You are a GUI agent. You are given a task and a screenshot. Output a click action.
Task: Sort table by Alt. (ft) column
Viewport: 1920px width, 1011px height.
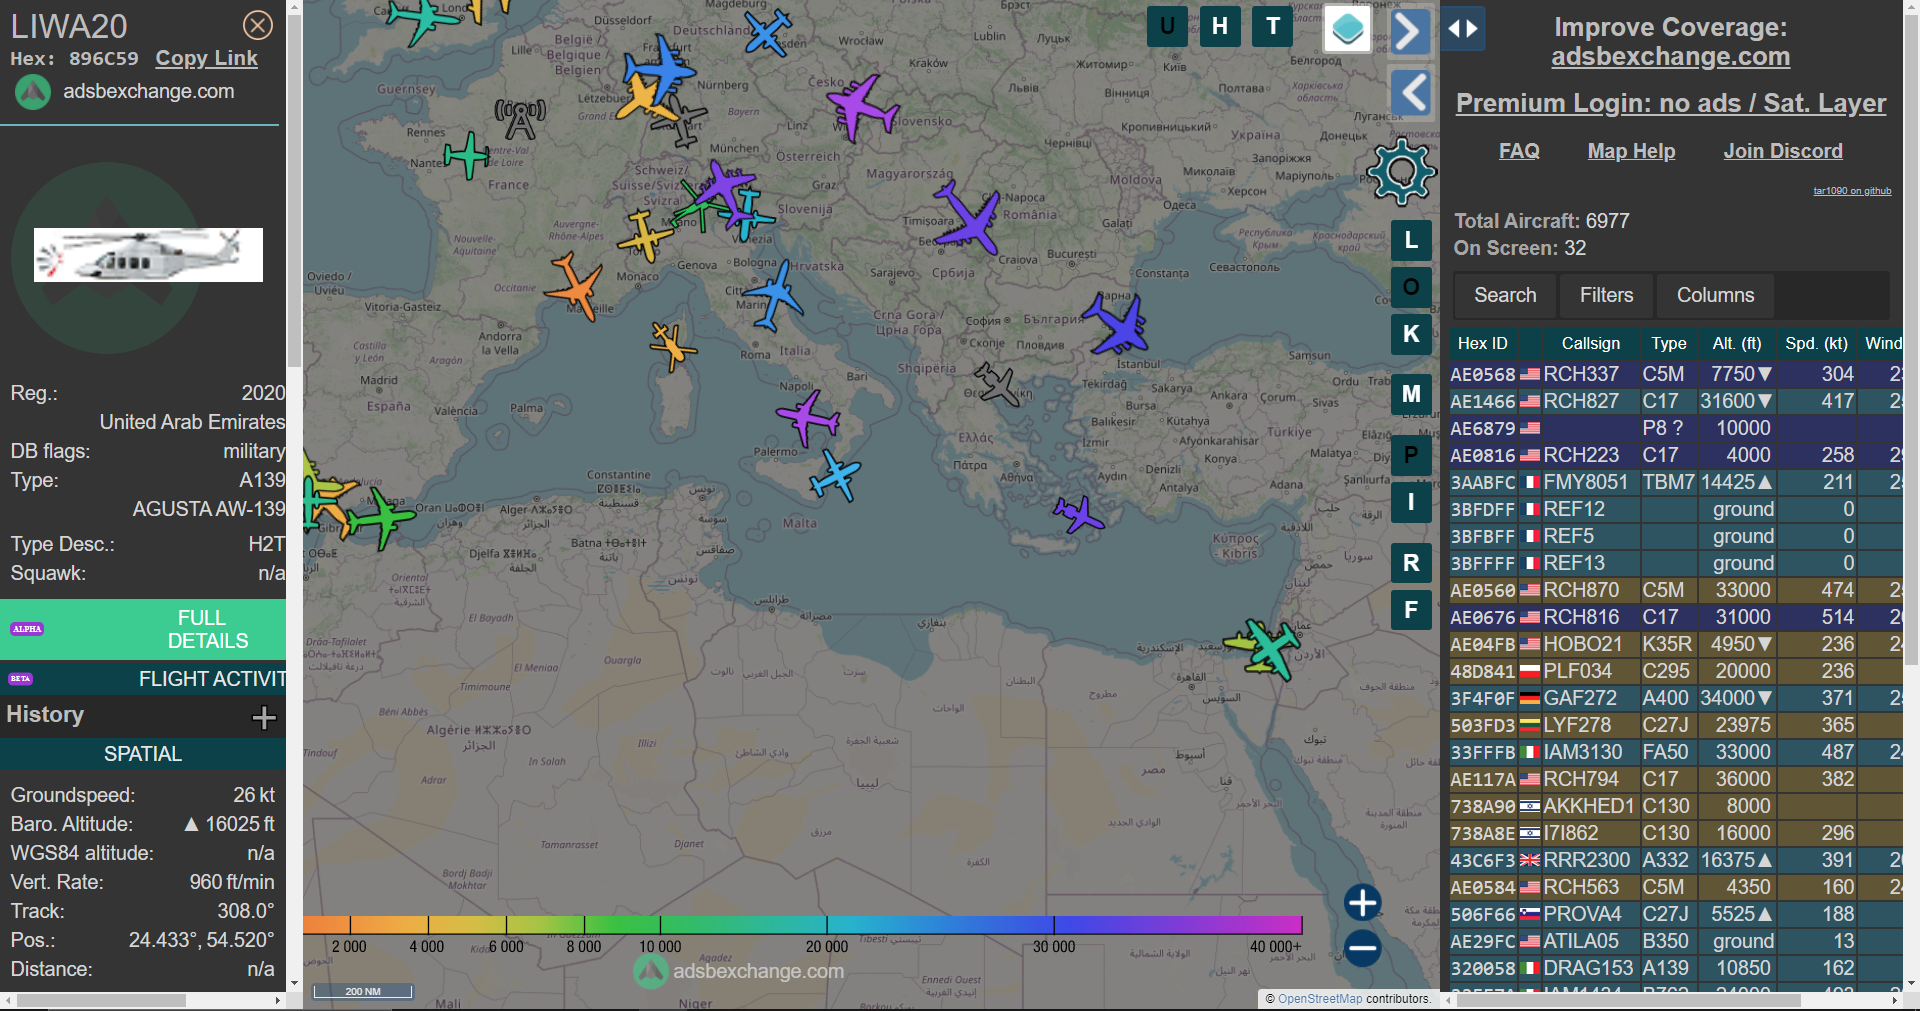(x=1736, y=343)
